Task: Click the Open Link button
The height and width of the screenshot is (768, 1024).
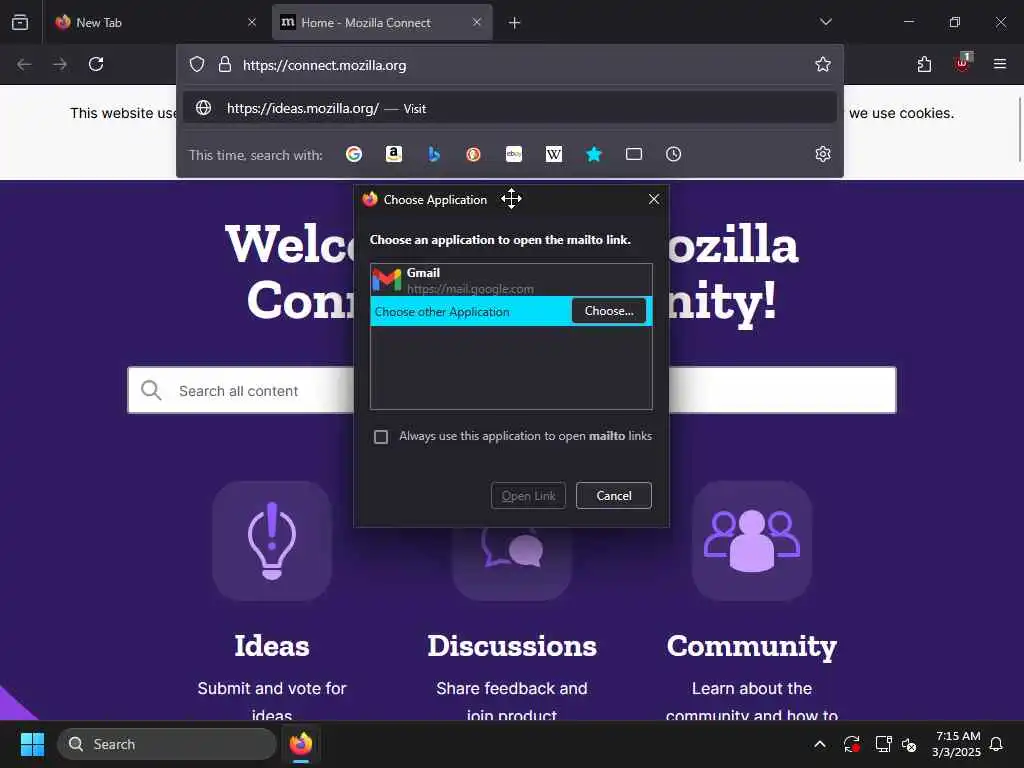Action: click(528, 496)
